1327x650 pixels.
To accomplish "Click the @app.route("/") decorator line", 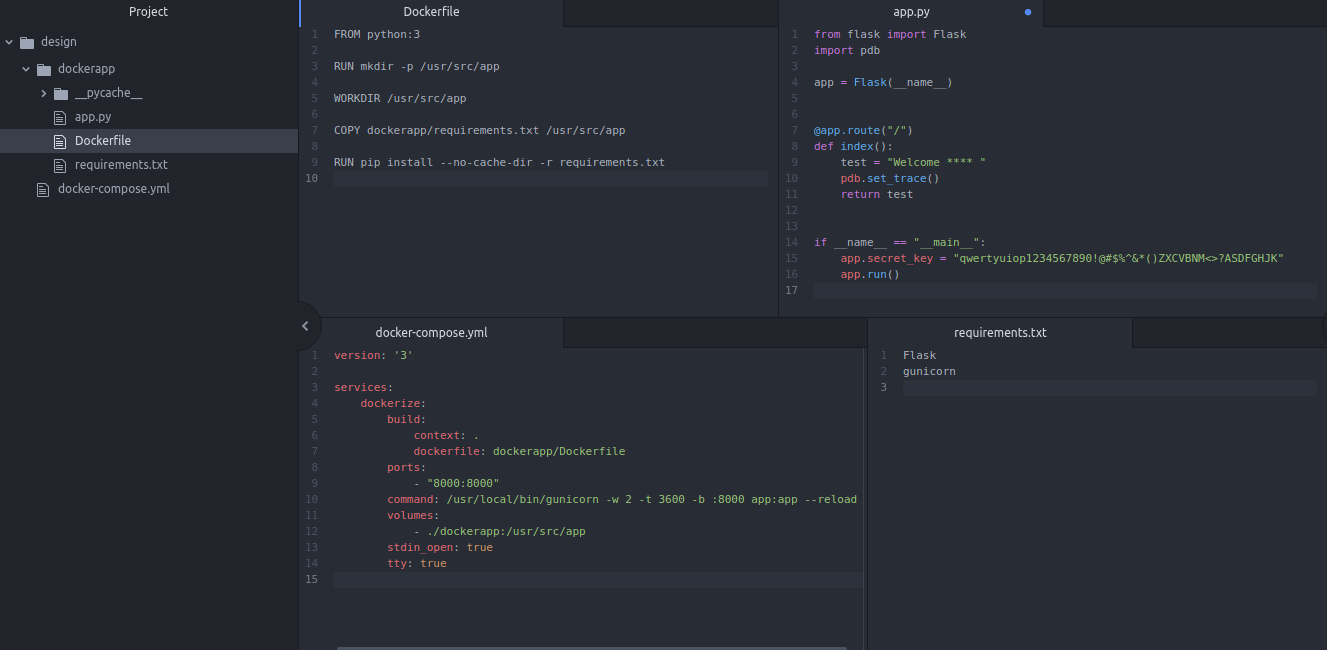I will tap(863, 130).
